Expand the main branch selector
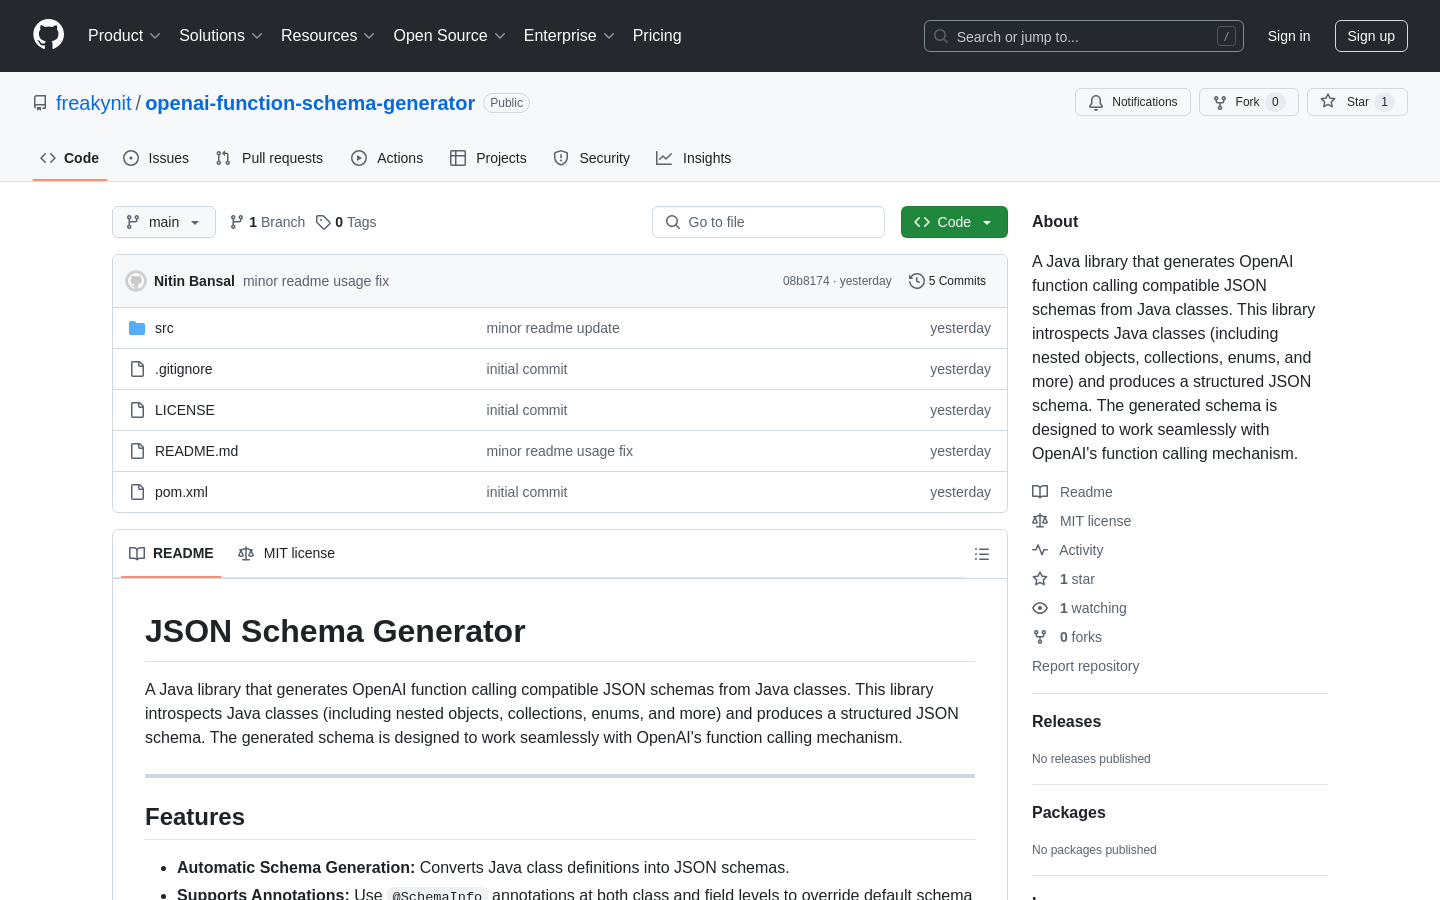This screenshot has width=1440, height=900. click(164, 222)
